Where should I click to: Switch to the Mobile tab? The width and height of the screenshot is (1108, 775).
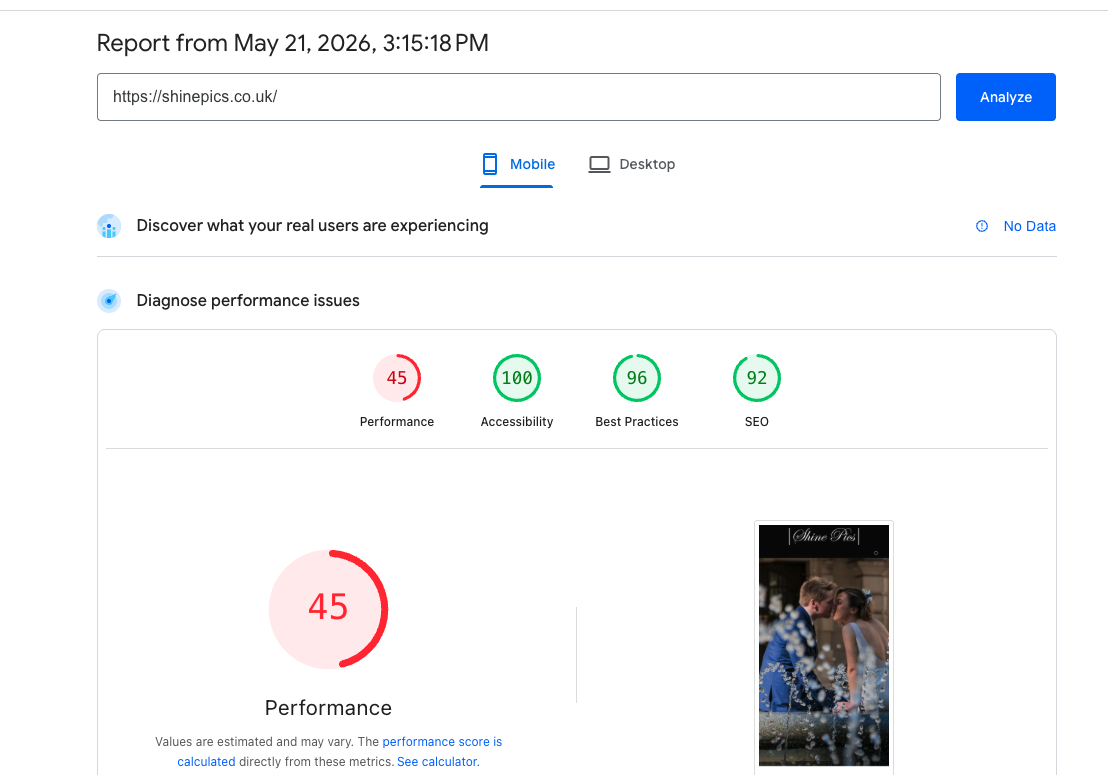point(517,165)
